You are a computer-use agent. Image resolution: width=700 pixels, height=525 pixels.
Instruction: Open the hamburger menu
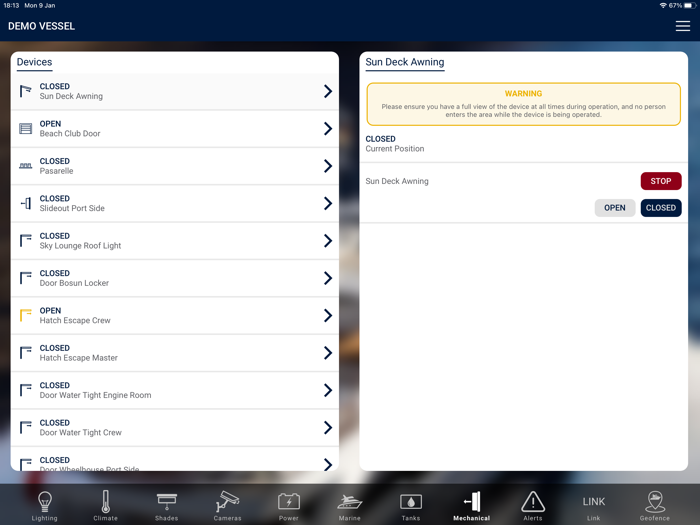(x=682, y=26)
